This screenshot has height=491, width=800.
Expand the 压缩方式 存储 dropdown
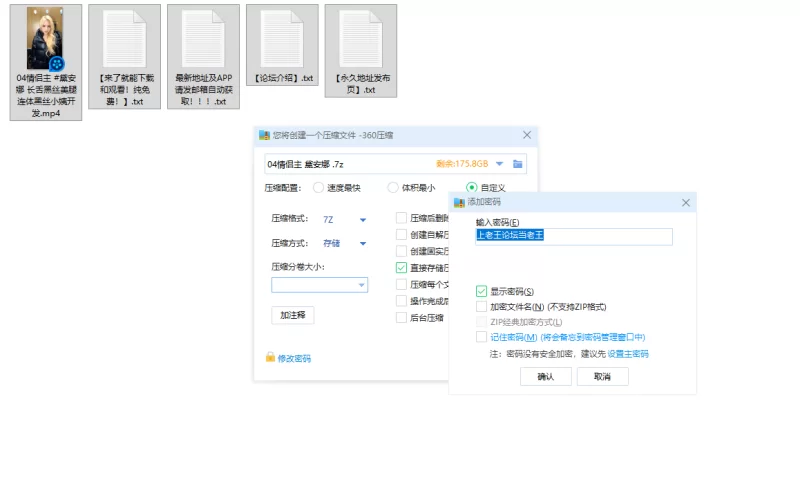click(363, 243)
